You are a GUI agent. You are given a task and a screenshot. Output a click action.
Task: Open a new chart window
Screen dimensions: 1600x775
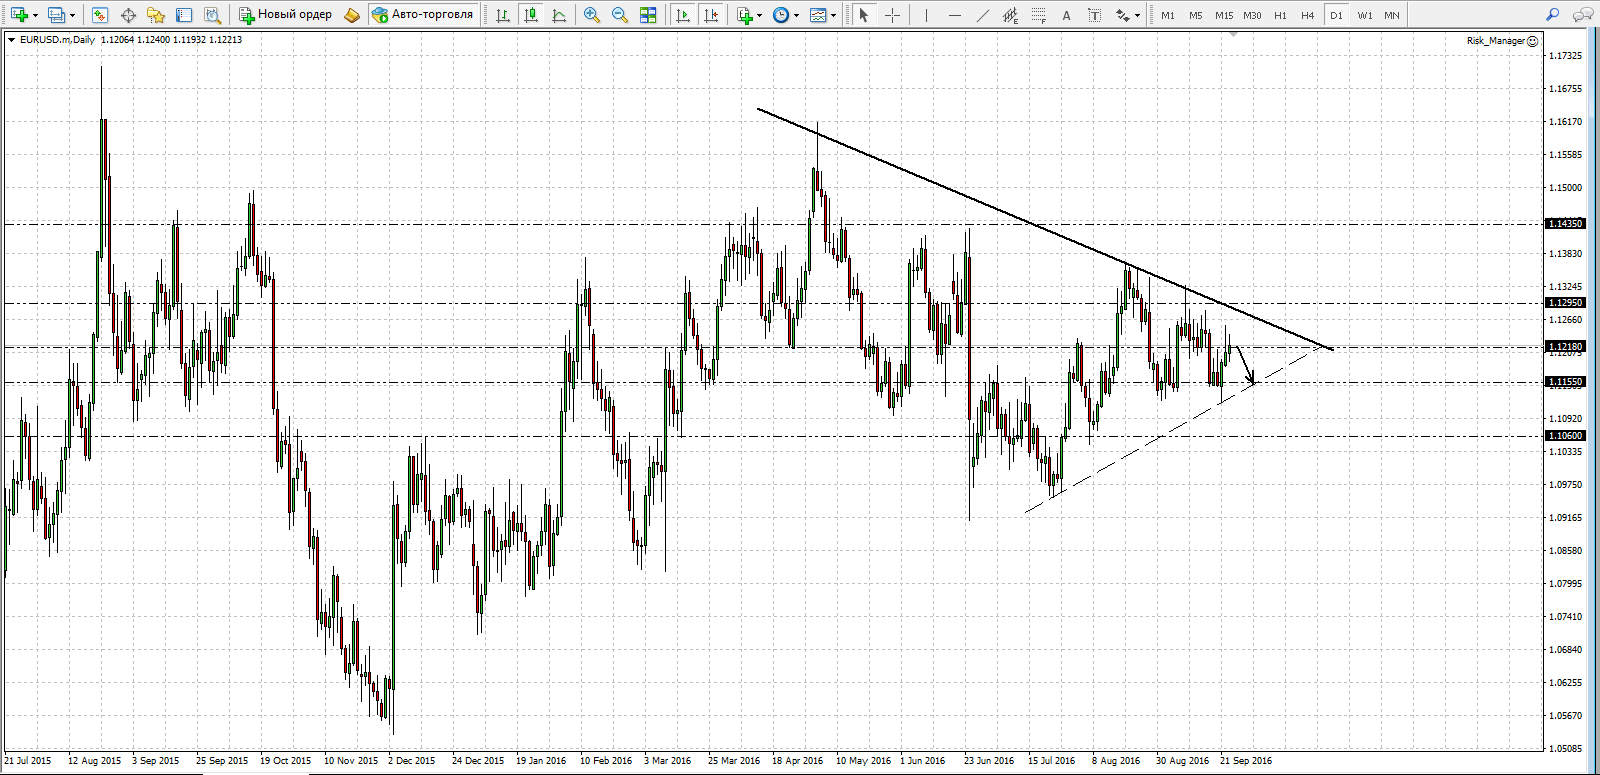point(19,15)
